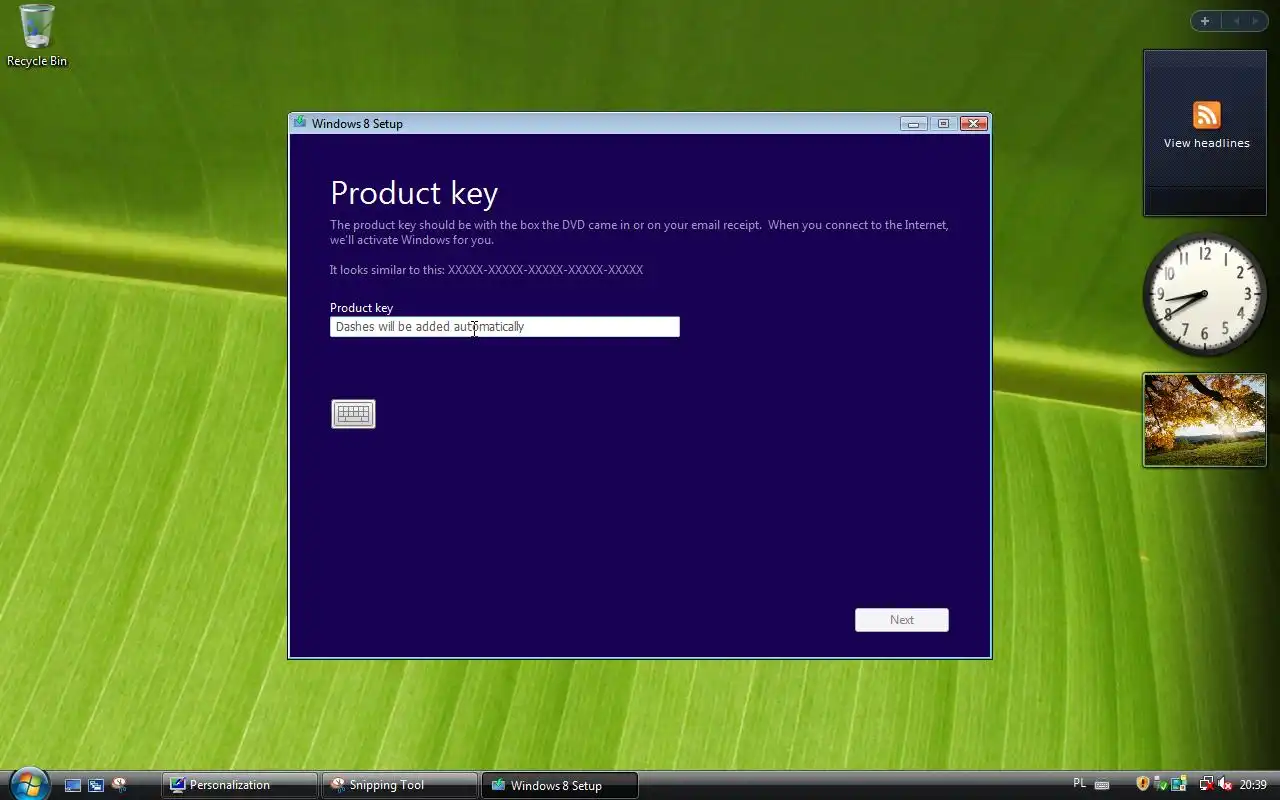This screenshot has width=1280, height=800.
Task: Maximize the Windows 8 Setup window
Action: tap(943, 124)
